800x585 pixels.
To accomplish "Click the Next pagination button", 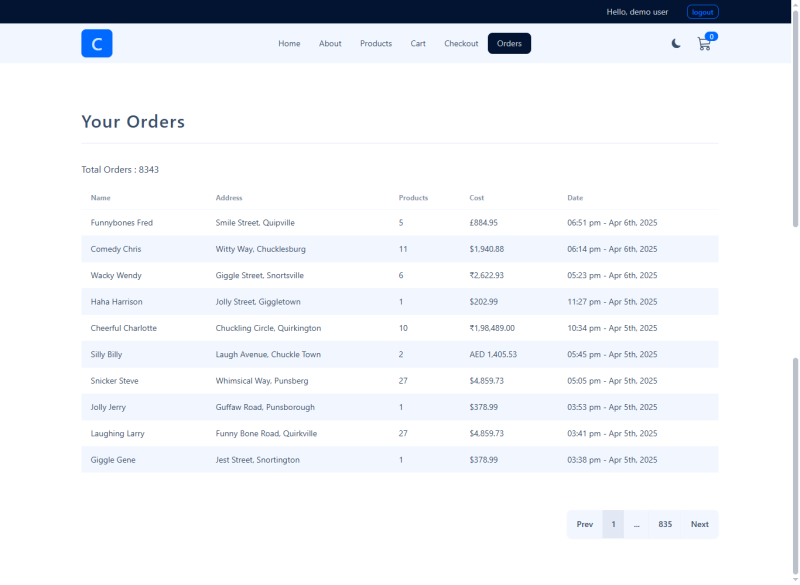I will [699, 524].
